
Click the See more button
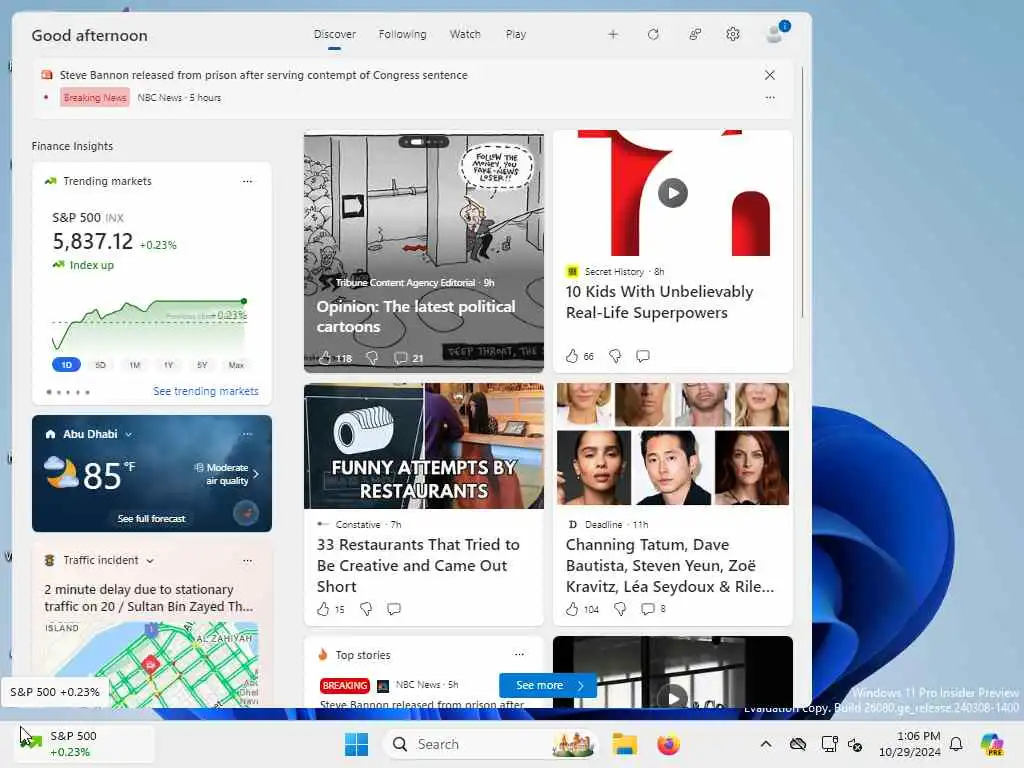pos(547,685)
